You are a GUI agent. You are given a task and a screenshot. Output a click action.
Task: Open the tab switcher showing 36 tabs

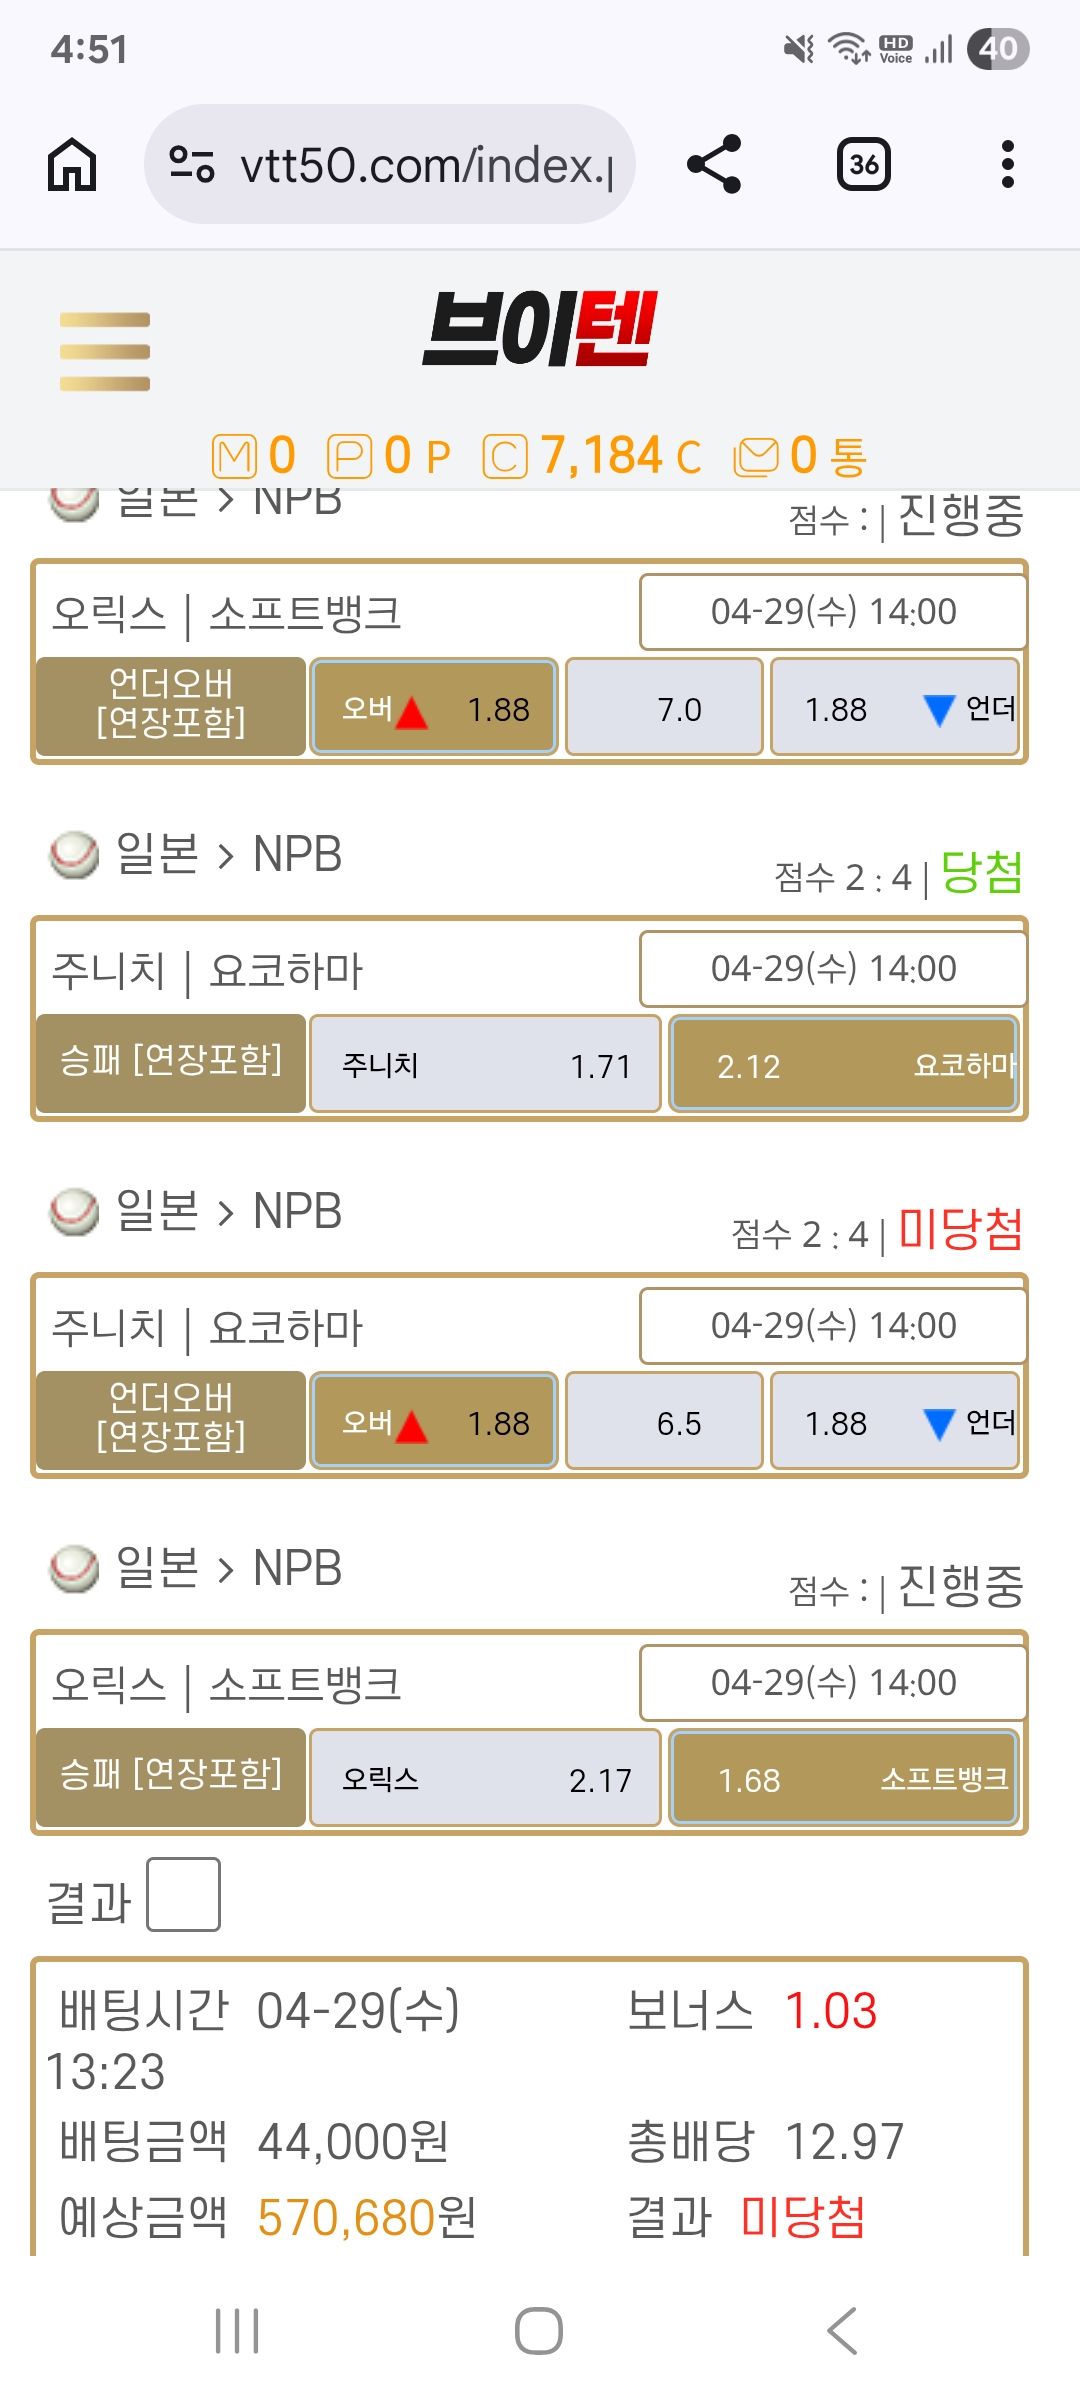(863, 165)
